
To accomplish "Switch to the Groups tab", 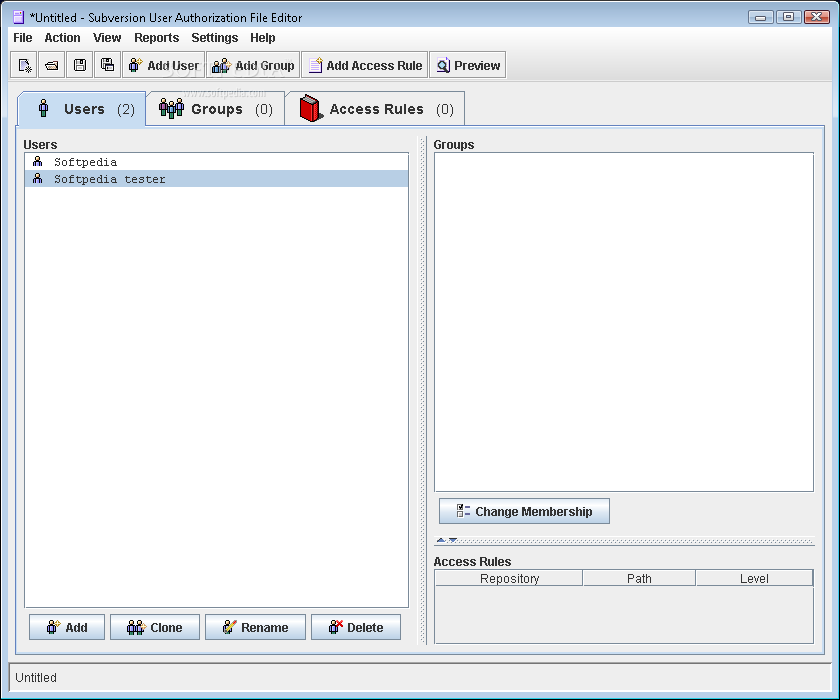I will [x=215, y=109].
